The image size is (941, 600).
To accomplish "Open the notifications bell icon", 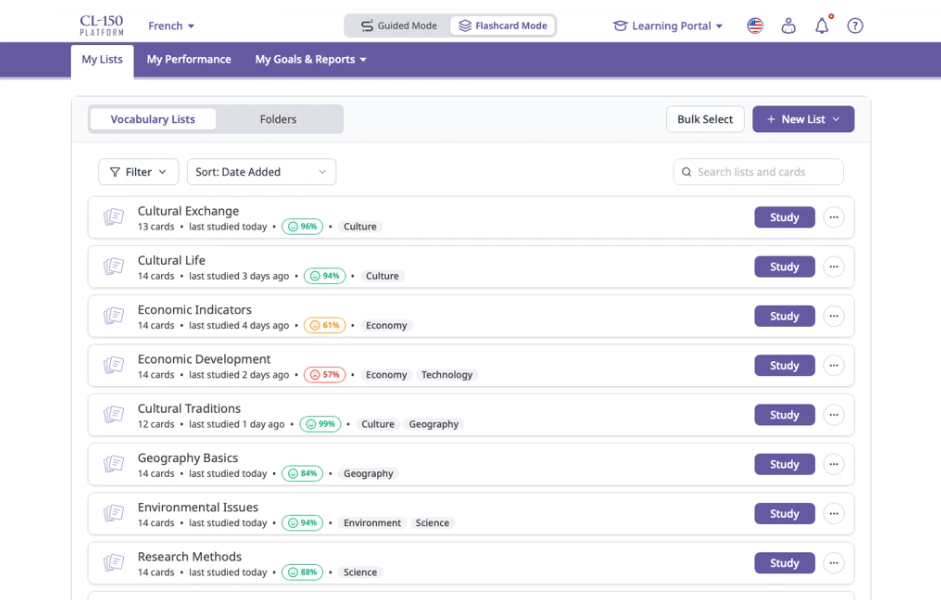I will [822, 26].
